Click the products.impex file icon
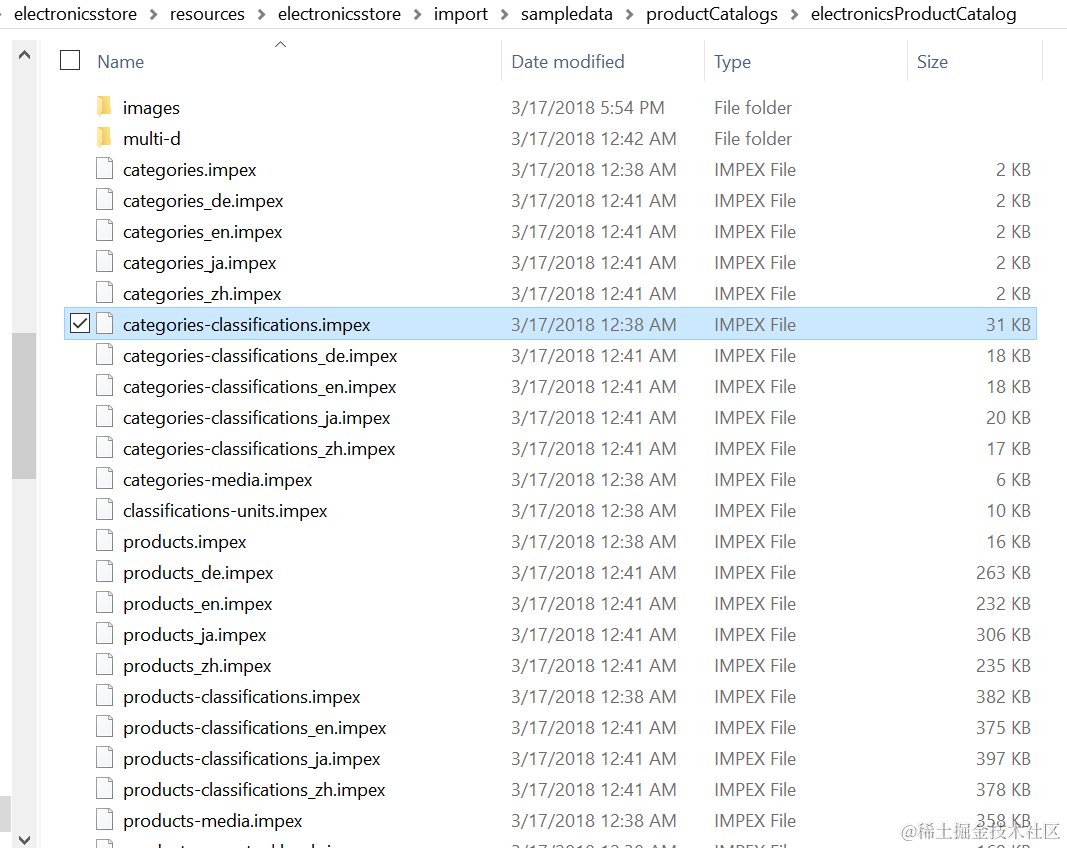1067x848 pixels. click(104, 540)
